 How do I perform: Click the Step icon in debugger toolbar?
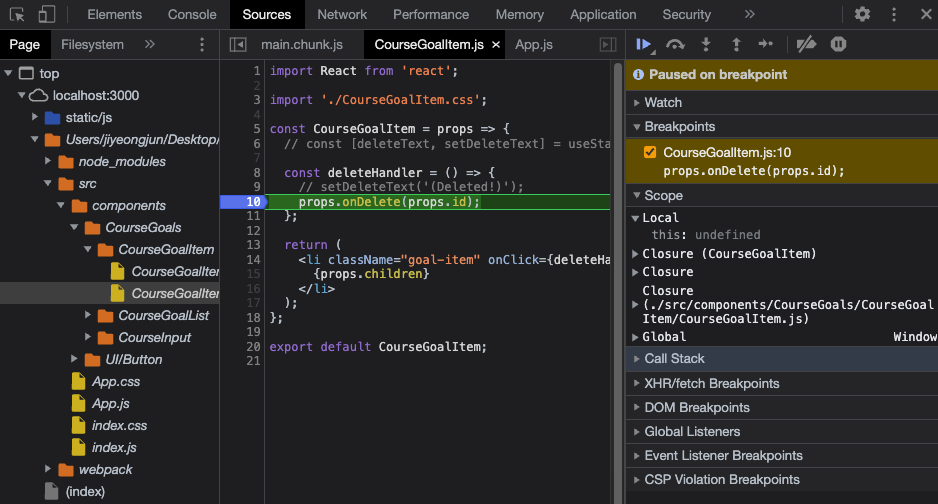[766, 44]
